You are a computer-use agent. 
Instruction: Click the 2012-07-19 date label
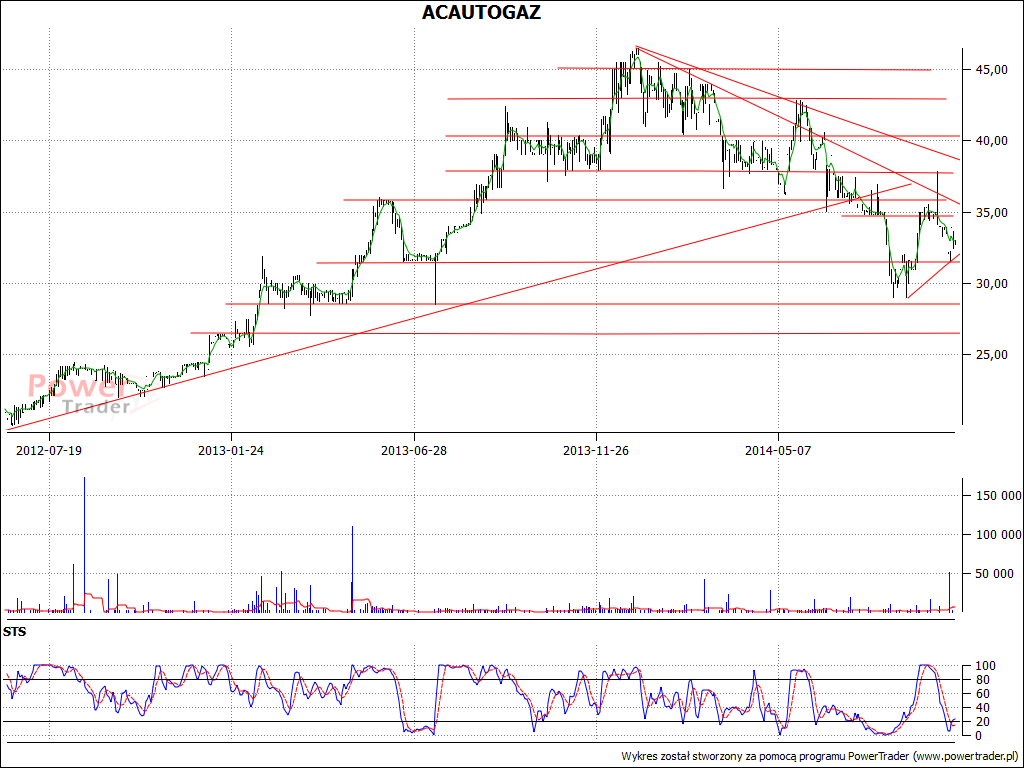(x=49, y=451)
